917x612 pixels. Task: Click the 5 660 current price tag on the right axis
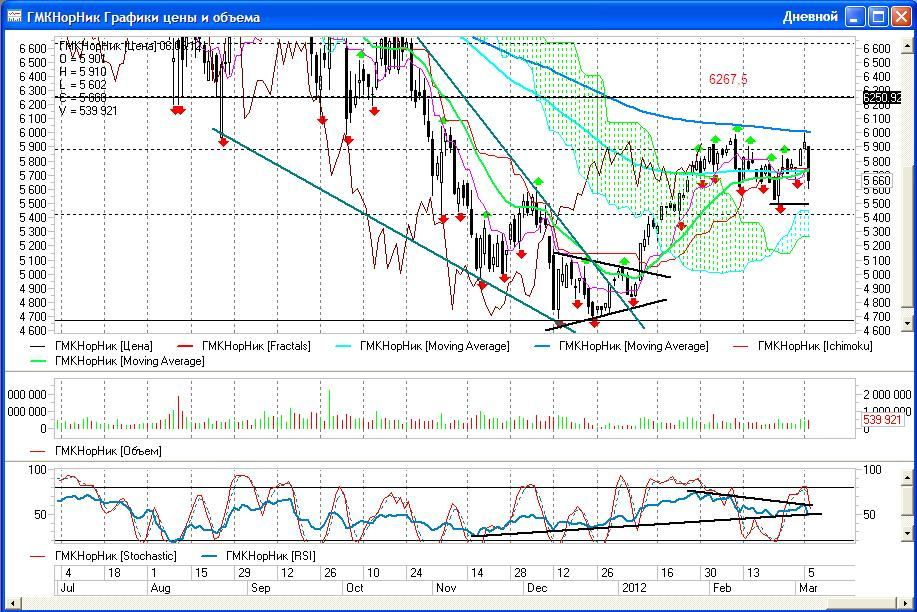(x=877, y=180)
